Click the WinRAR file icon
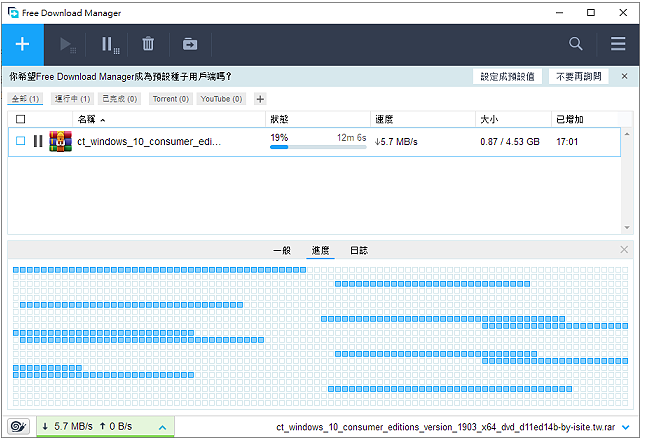This screenshot has width=648, height=444. [60, 141]
